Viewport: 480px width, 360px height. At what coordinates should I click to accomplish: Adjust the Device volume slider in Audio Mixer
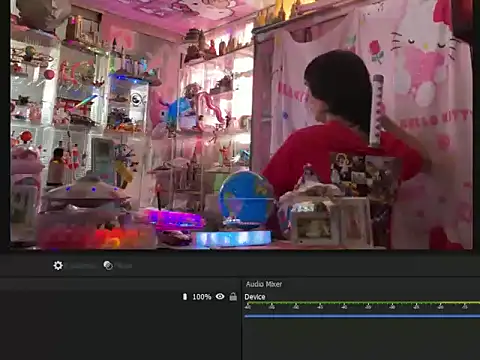pos(362,316)
